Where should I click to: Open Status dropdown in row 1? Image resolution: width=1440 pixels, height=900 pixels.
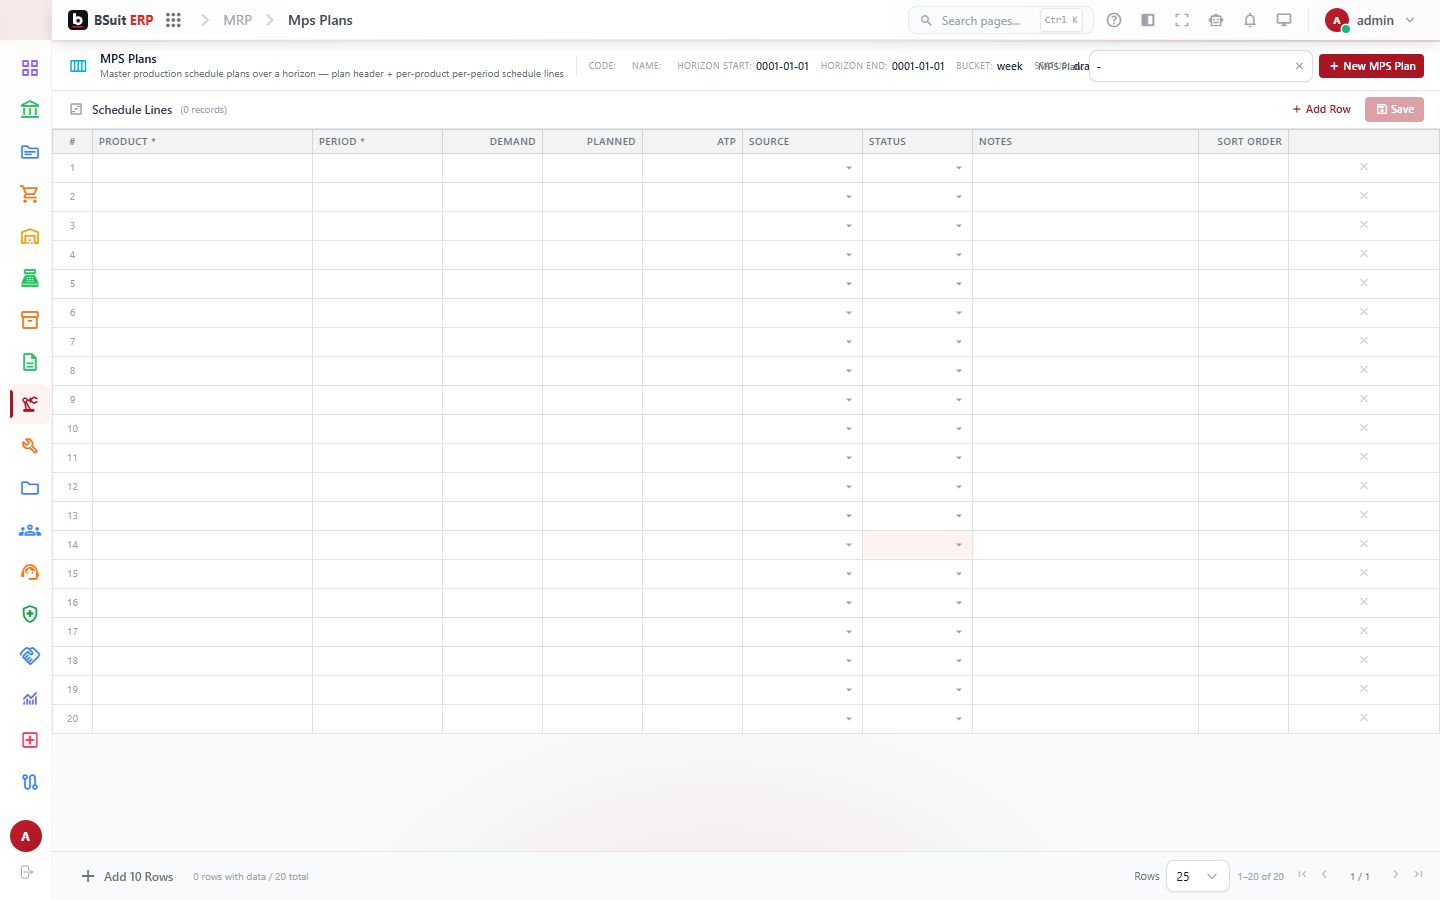tap(958, 168)
